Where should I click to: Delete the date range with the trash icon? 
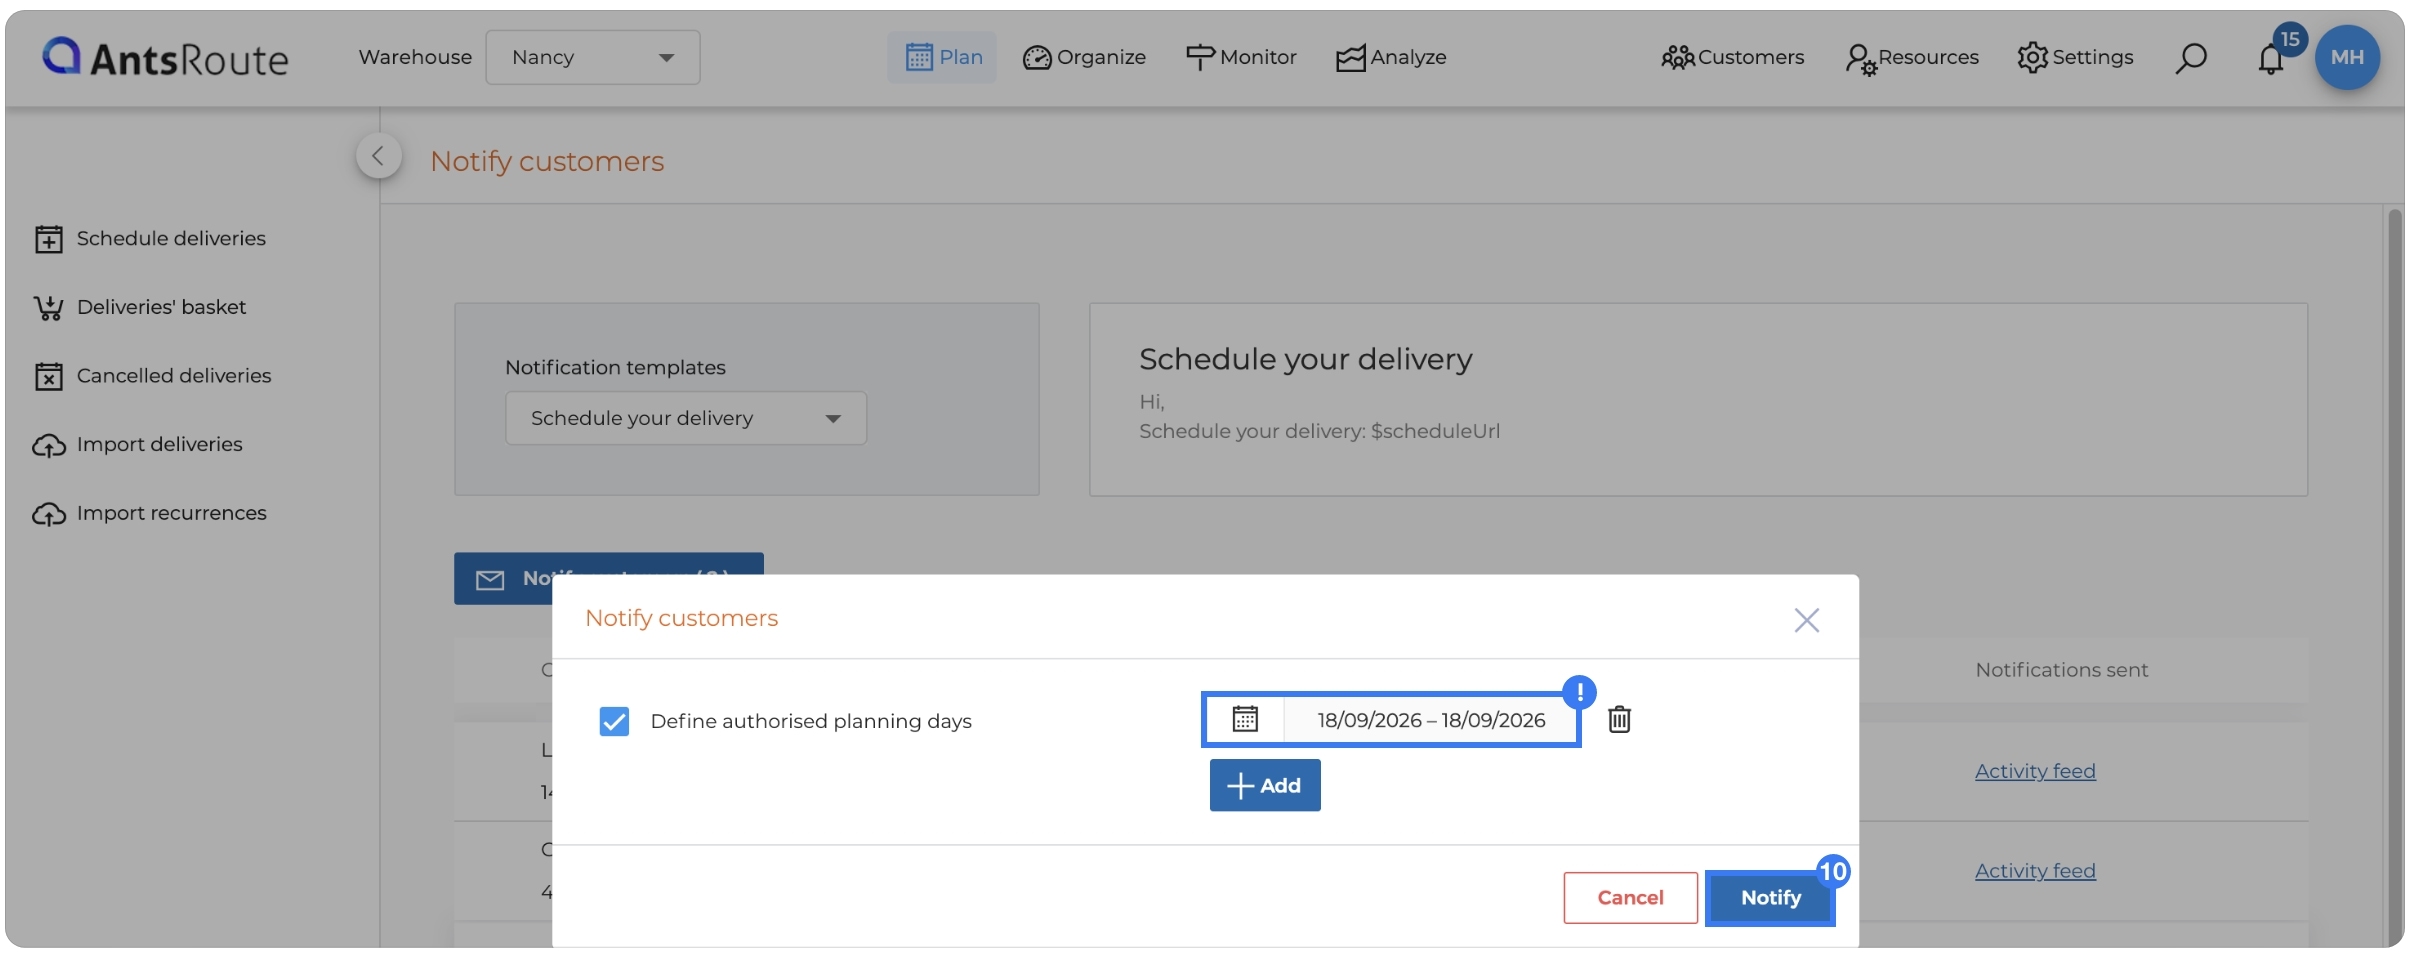pyautogui.click(x=1619, y=719)
